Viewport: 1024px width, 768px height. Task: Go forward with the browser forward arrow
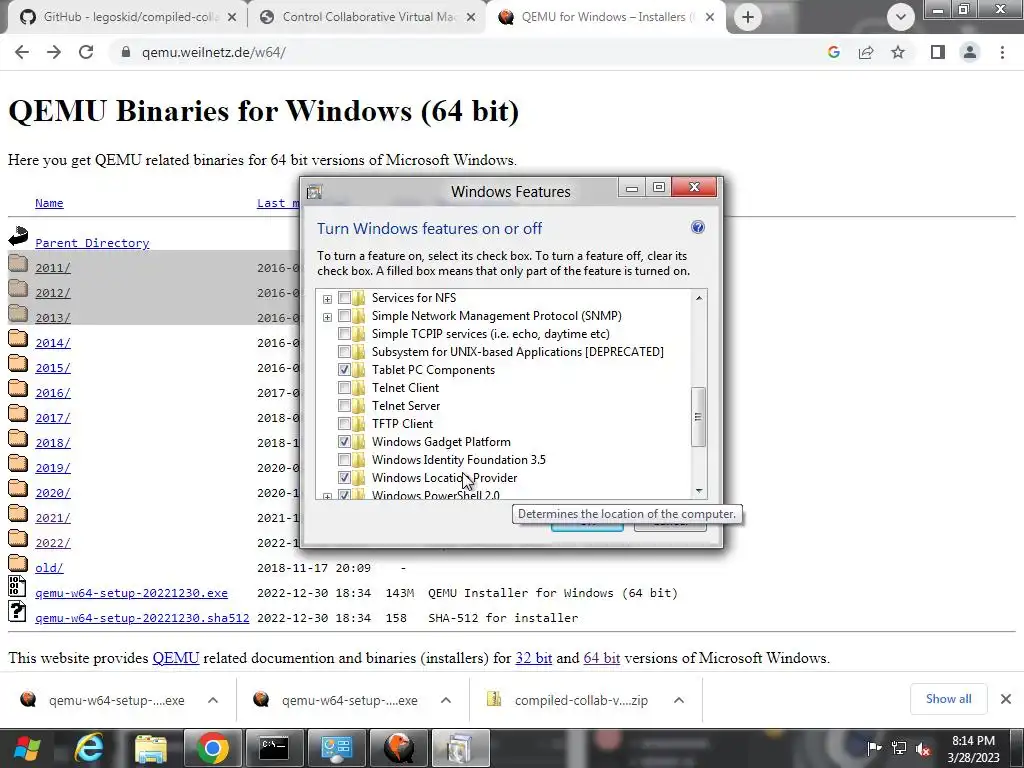(54, 52)
